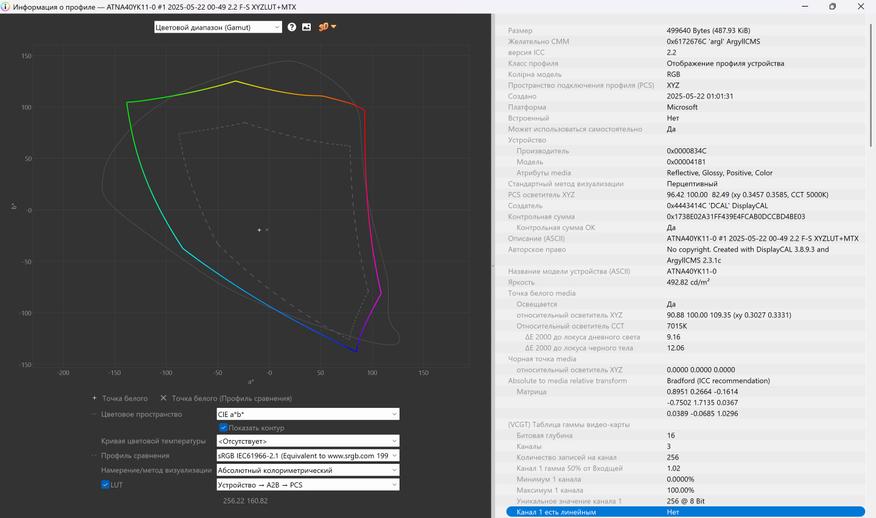Viewport: 876px width, 518px height.
Task: Click the white point plus marker in legend
Action: pyautogui.click(x=95, y=398)
